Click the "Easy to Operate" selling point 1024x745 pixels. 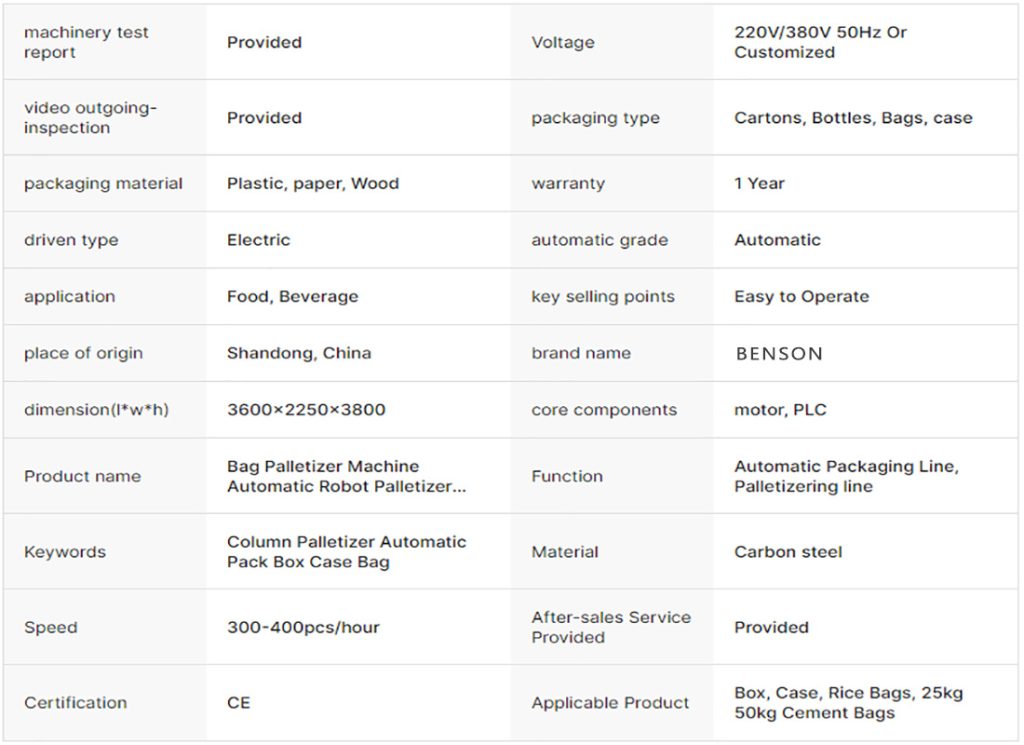tap(801, 296)
